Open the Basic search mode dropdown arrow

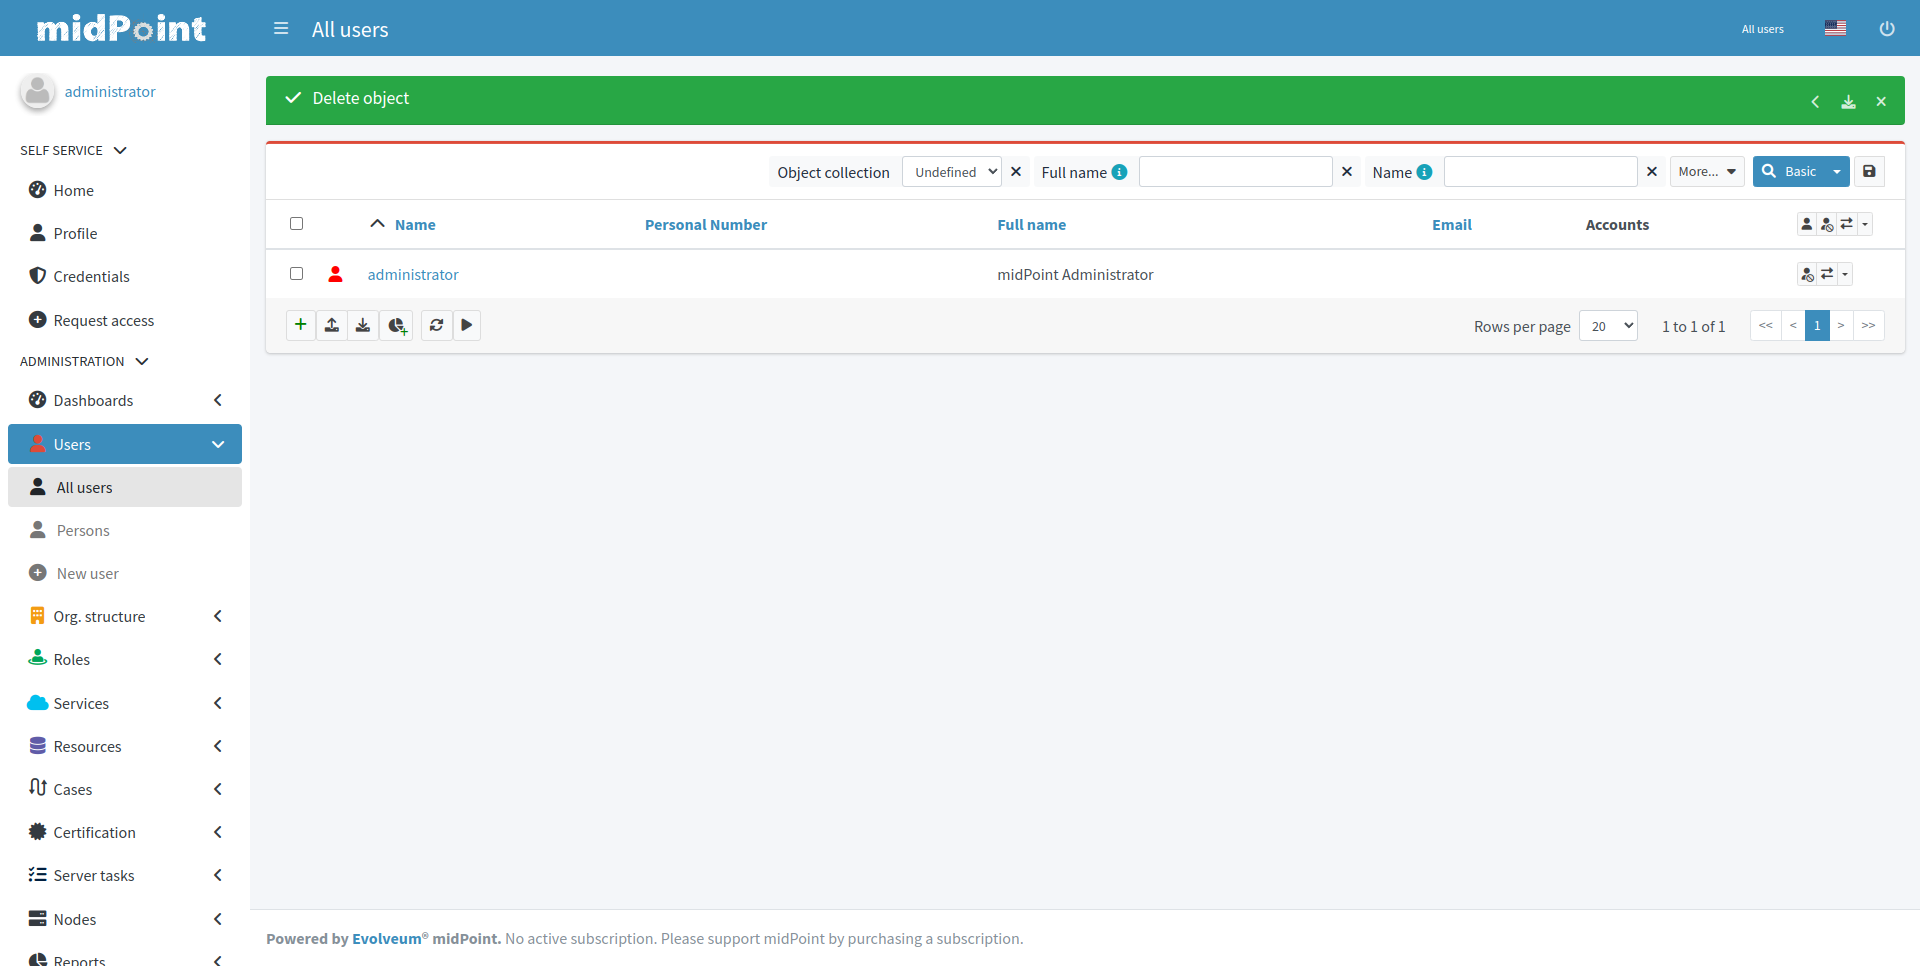coord(1837,172)
